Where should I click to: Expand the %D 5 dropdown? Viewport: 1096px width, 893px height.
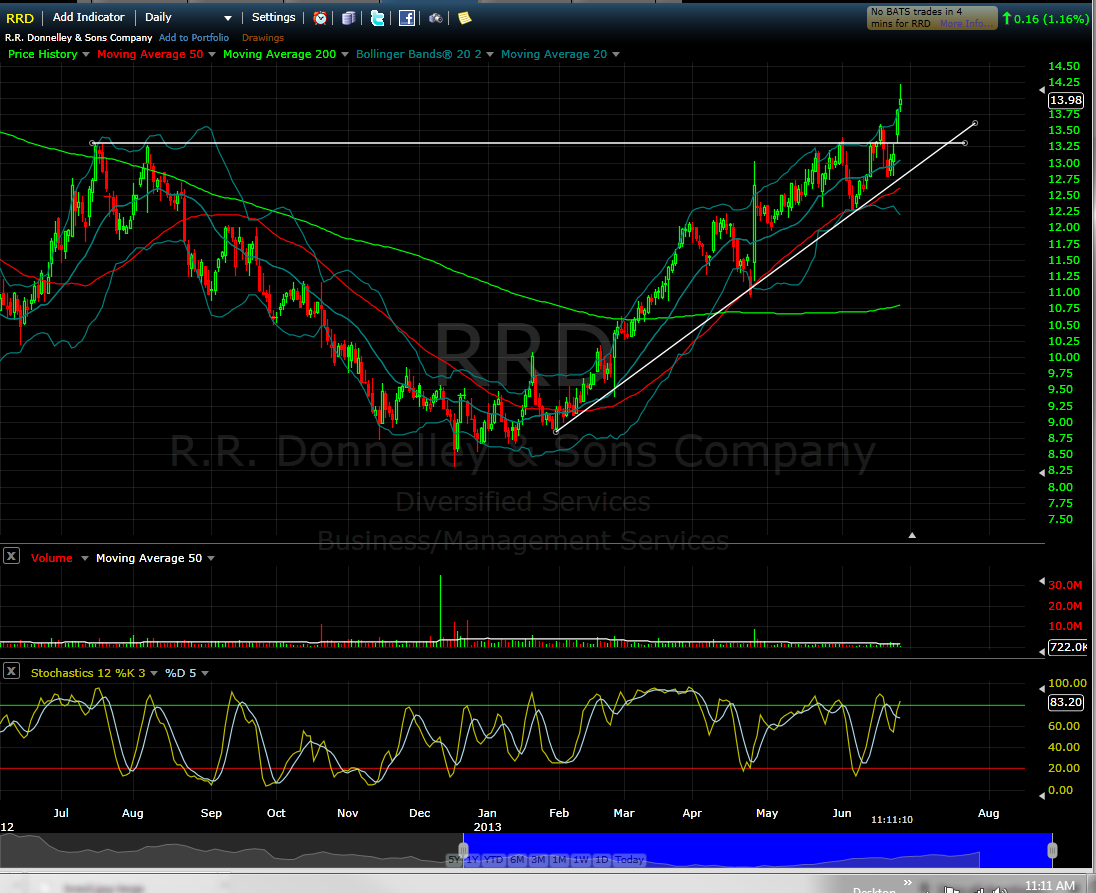[205, 674]
